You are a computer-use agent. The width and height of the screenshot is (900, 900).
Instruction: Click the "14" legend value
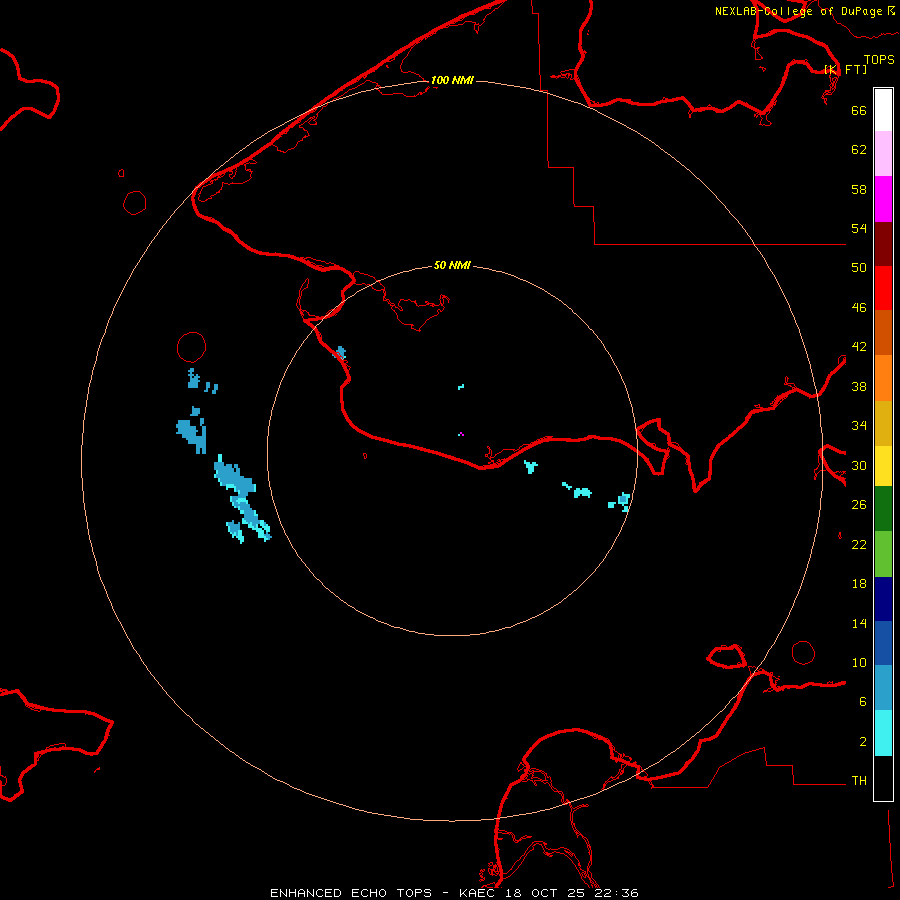tap(859, 623)
